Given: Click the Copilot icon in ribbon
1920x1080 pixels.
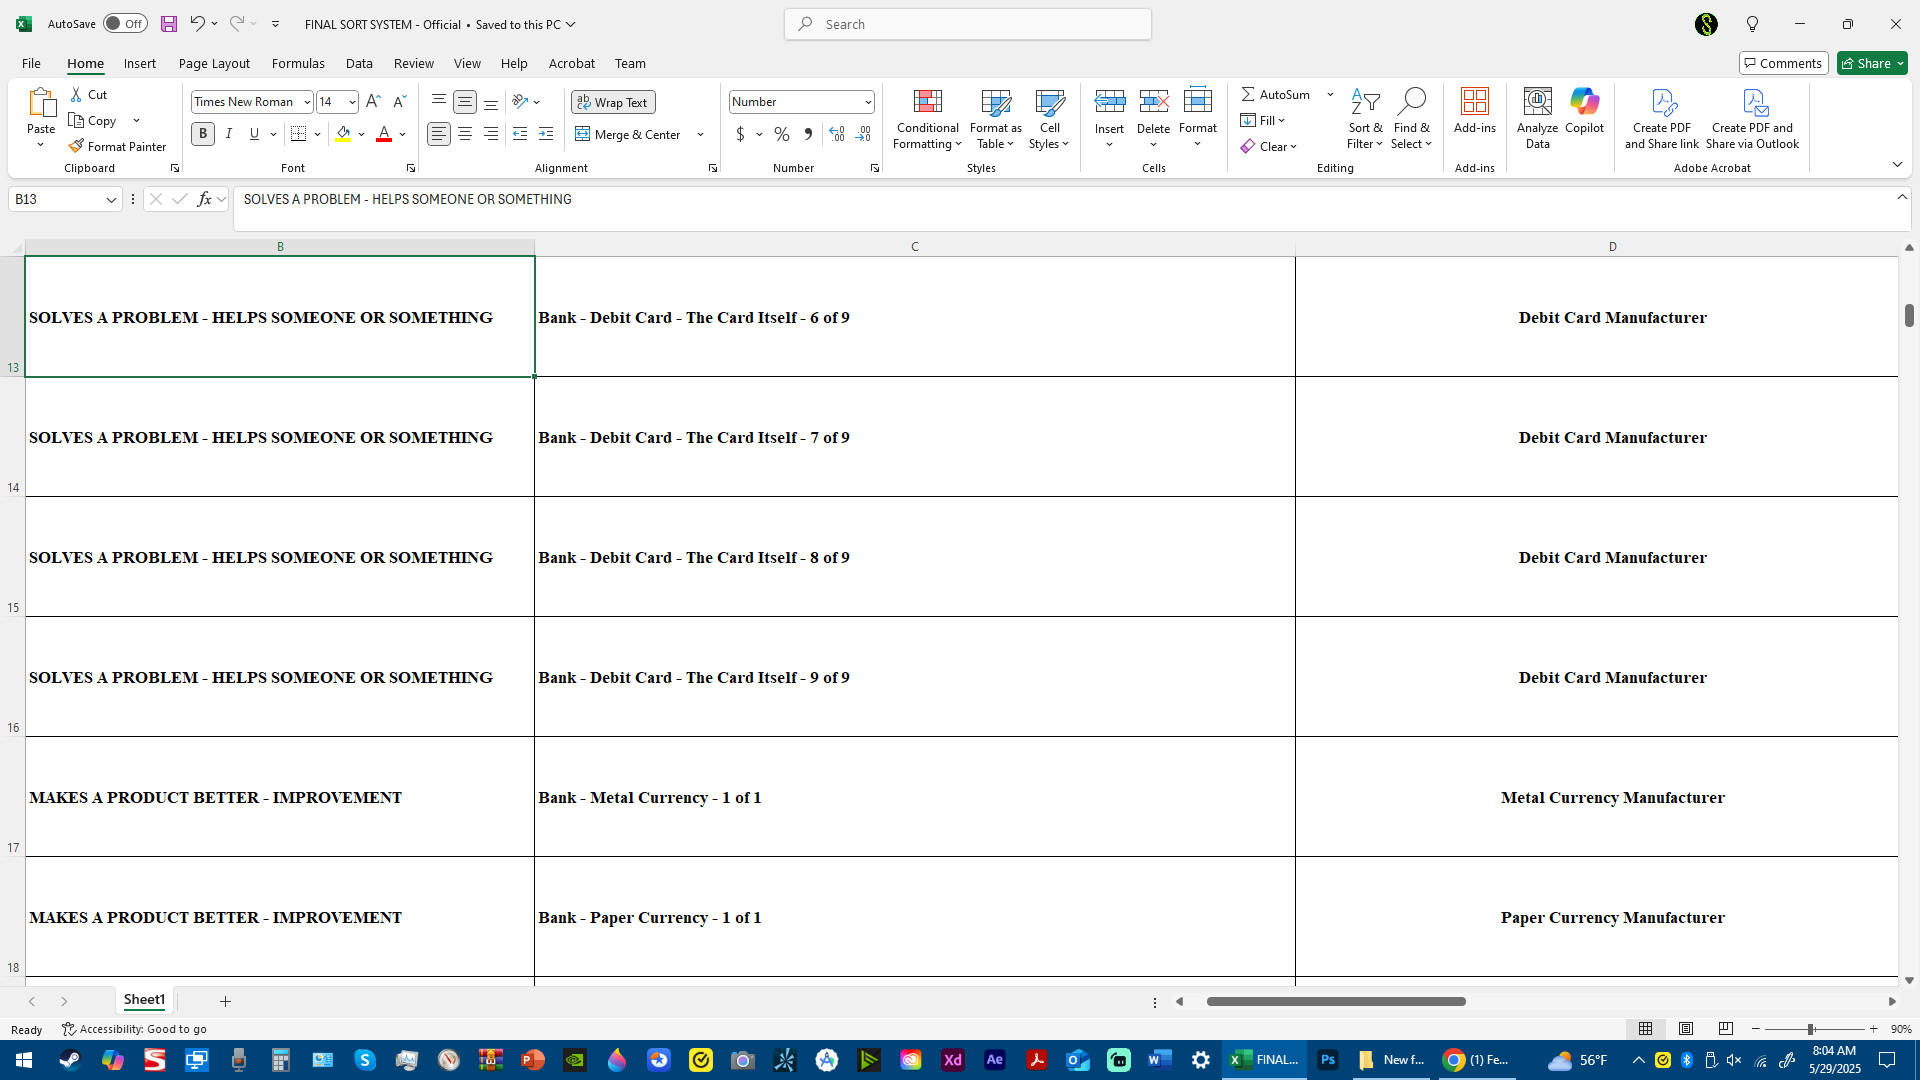Looking at the screenshot, I should 1584,101.
